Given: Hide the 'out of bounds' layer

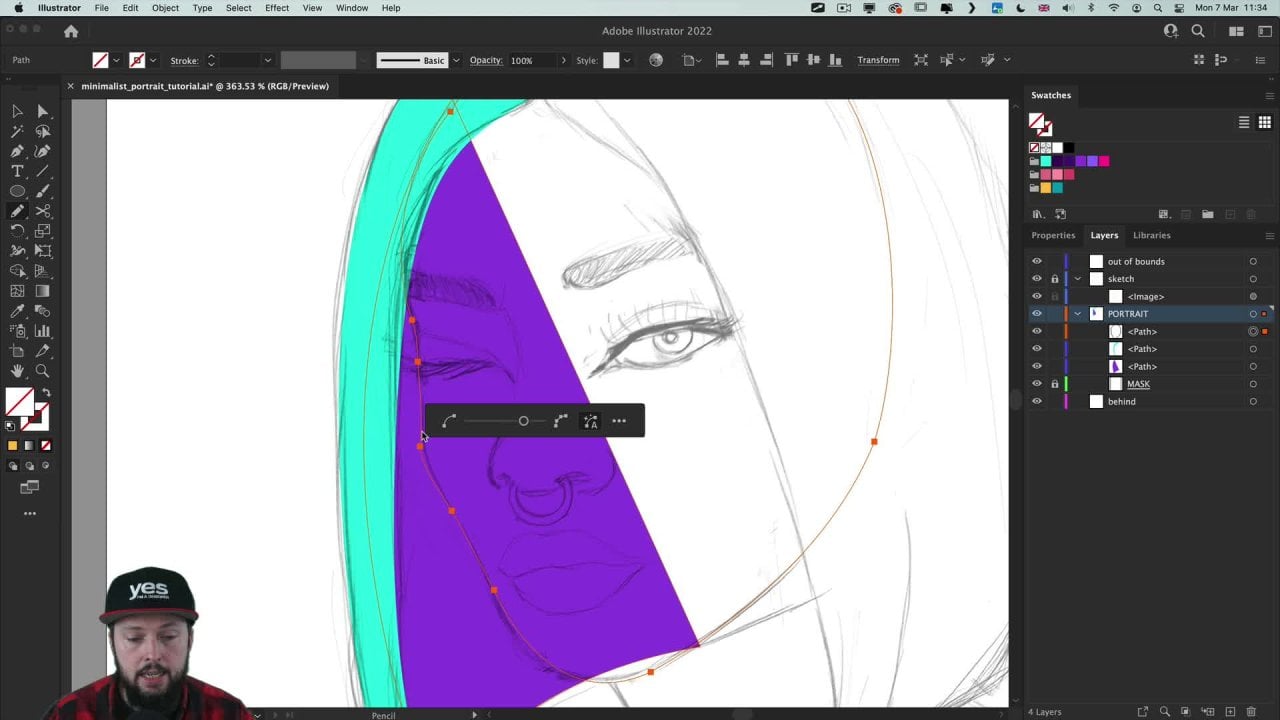Looking at the screenshot, I should click(x=1037, y=262).
